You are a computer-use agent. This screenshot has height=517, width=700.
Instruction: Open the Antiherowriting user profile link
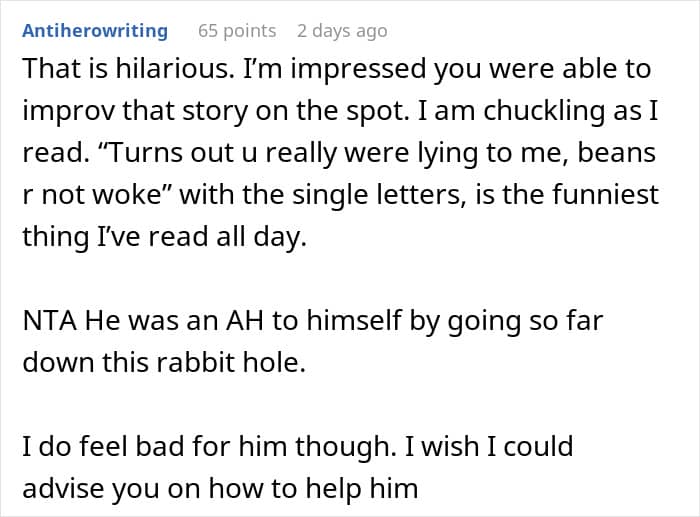95,31
